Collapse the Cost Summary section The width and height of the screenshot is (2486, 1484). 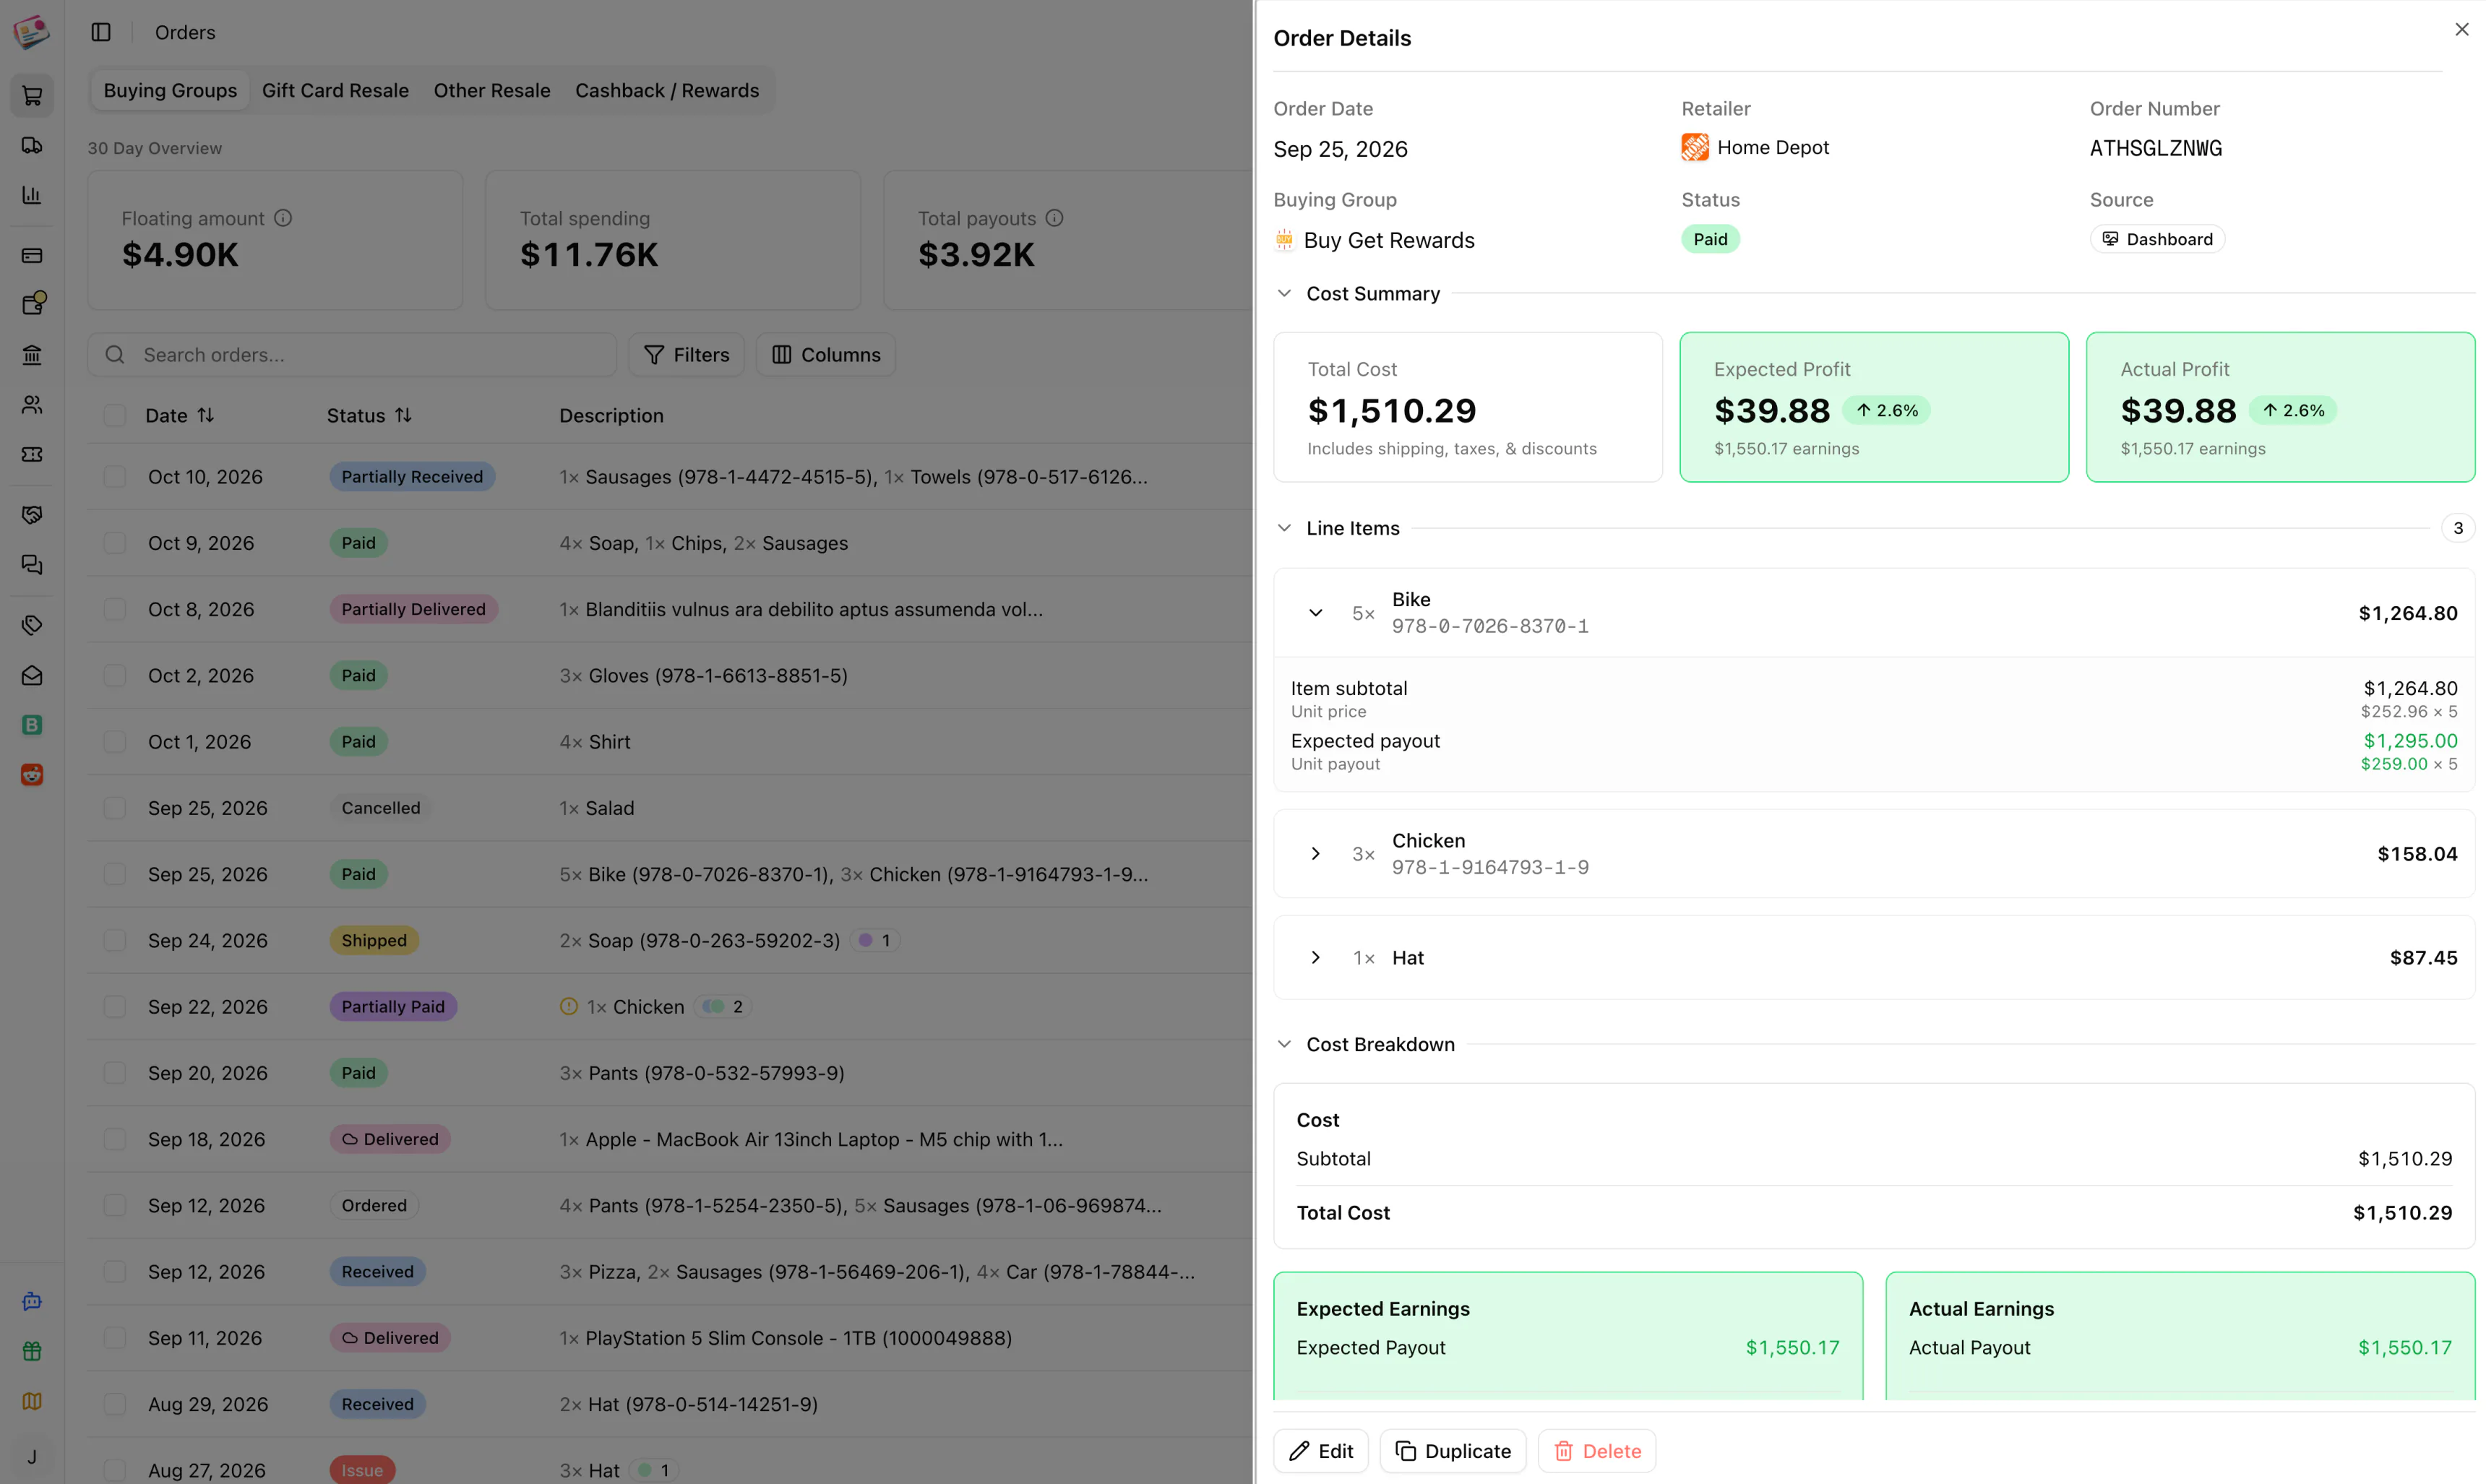pos(1284,294)
